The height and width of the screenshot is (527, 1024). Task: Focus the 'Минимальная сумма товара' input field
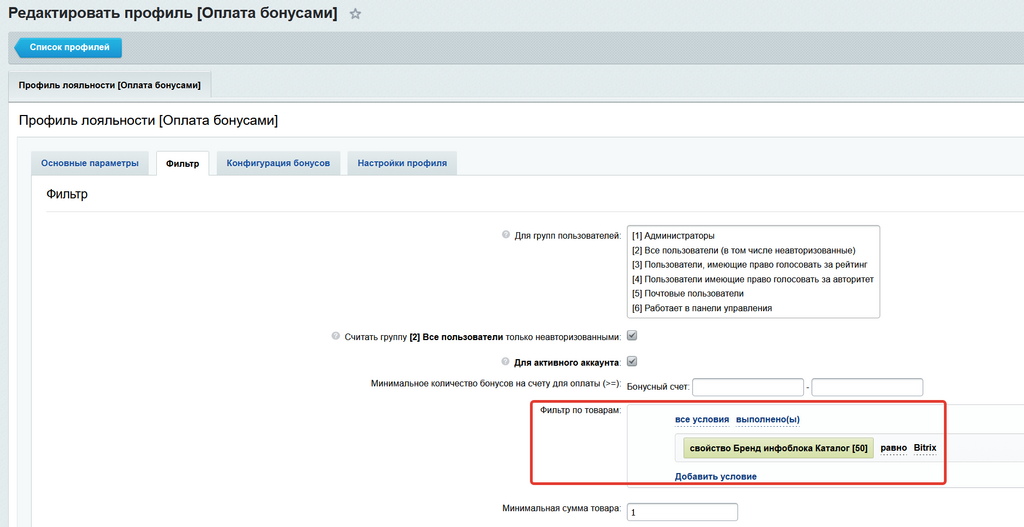point(682,512)
